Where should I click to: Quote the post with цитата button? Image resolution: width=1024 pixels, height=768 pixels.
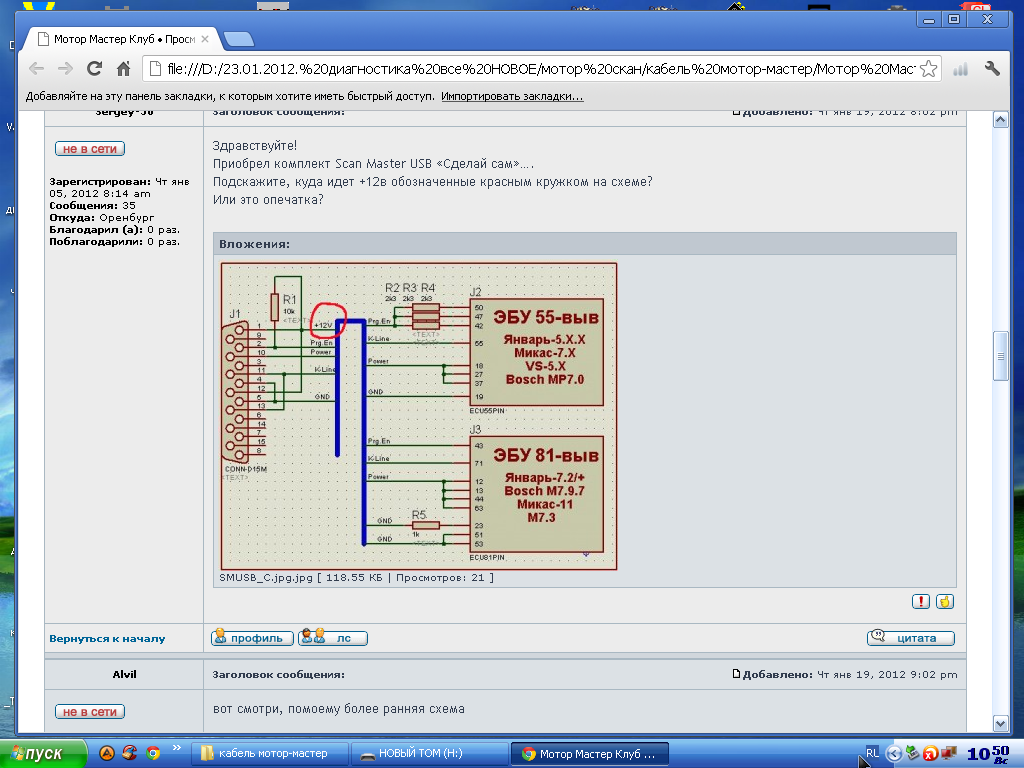(x=911, y=638)
